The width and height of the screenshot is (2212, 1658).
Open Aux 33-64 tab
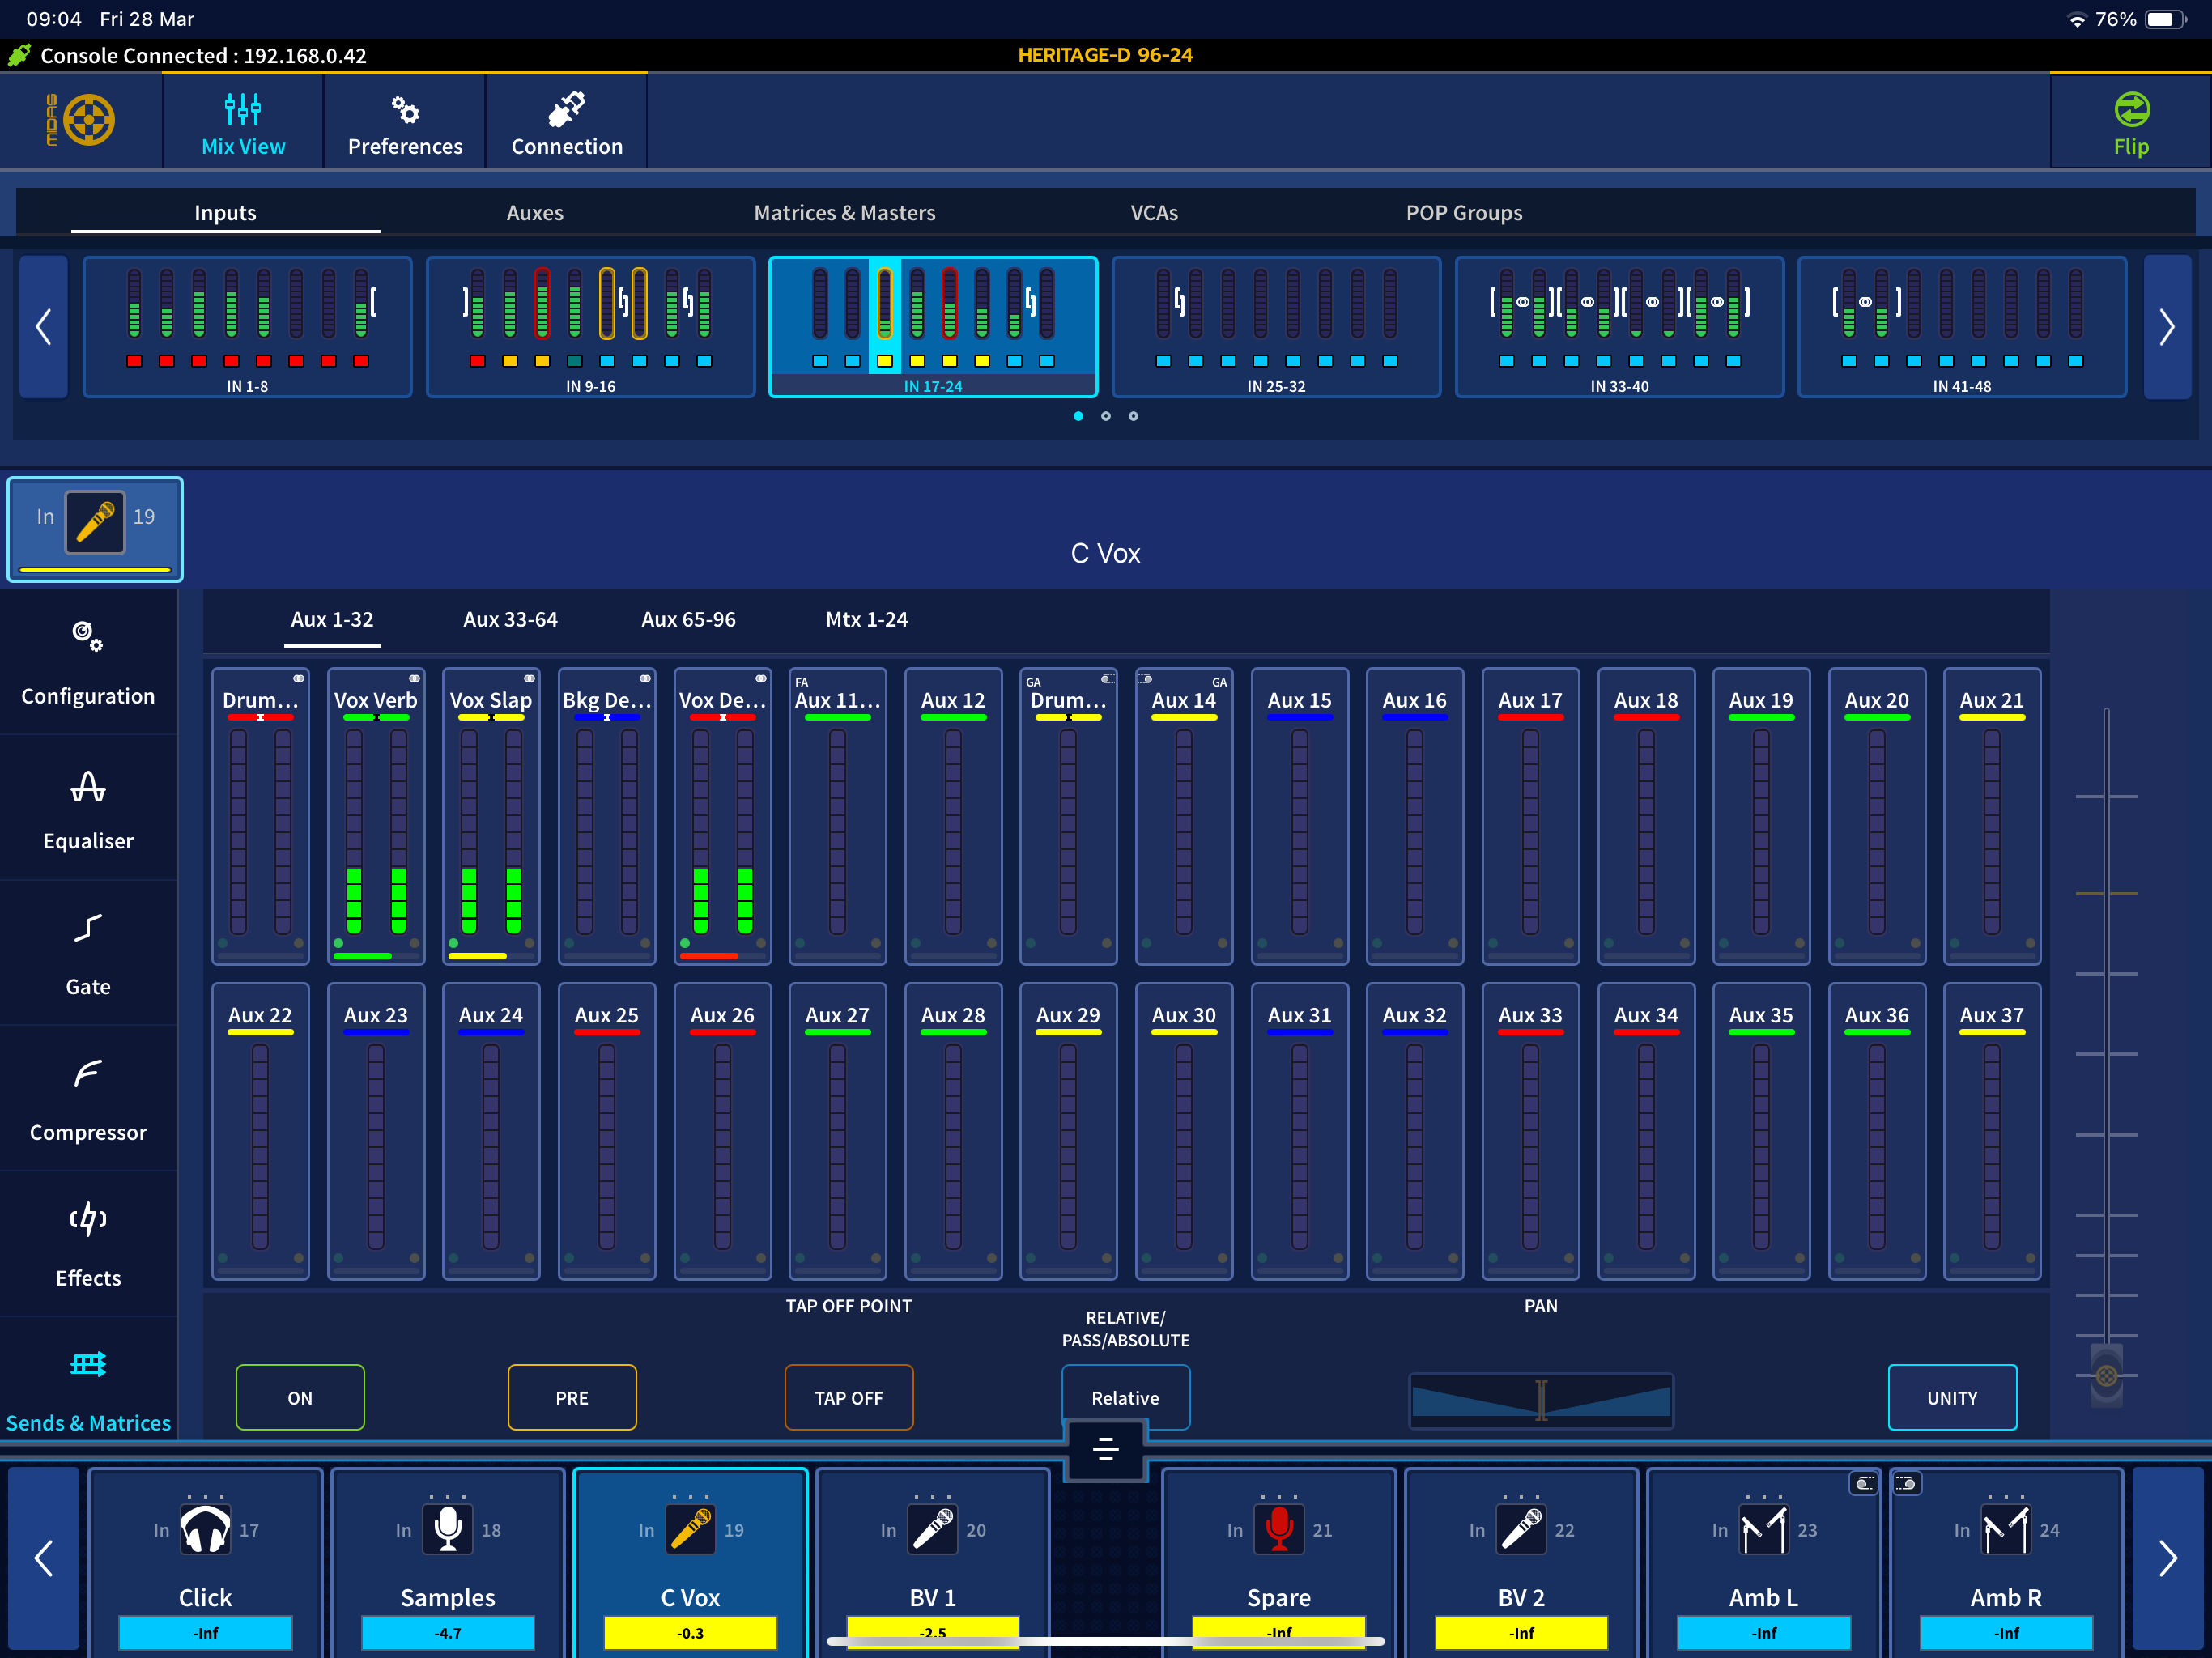(x=510, y=619)
